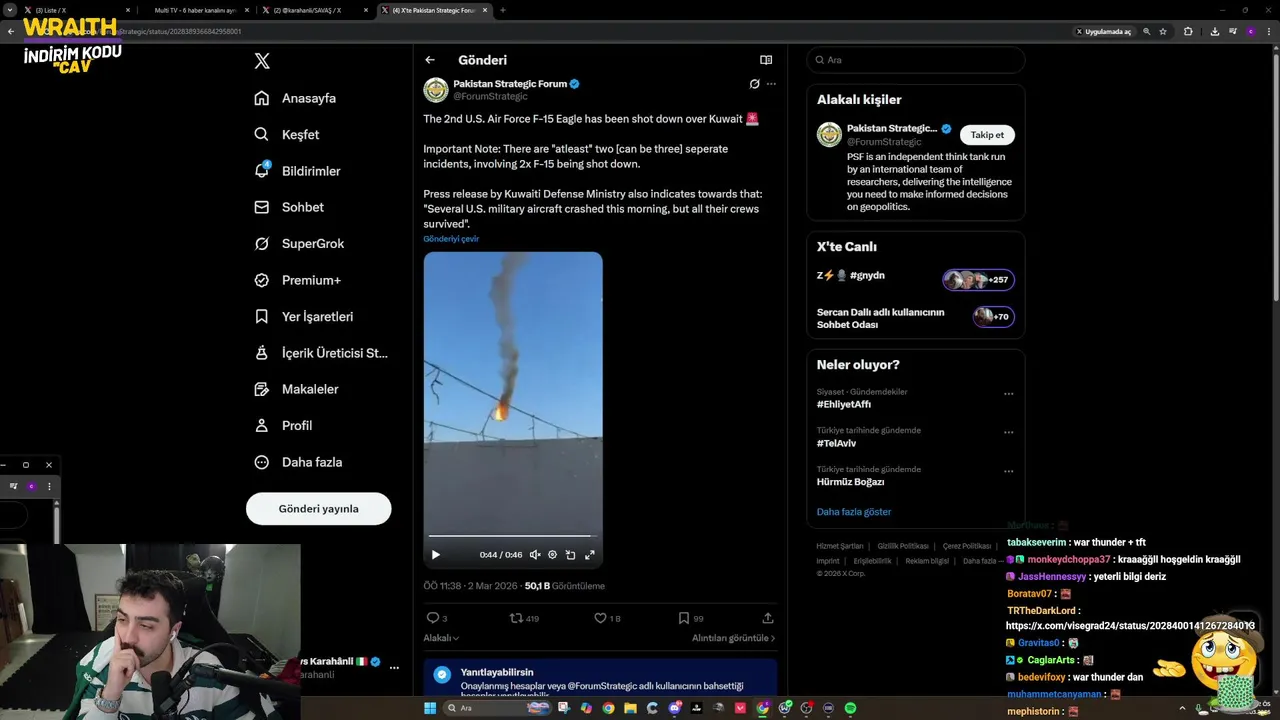Switch to the Liste / X browser tab
1280x720 pixels.
[x=77, y=10]
